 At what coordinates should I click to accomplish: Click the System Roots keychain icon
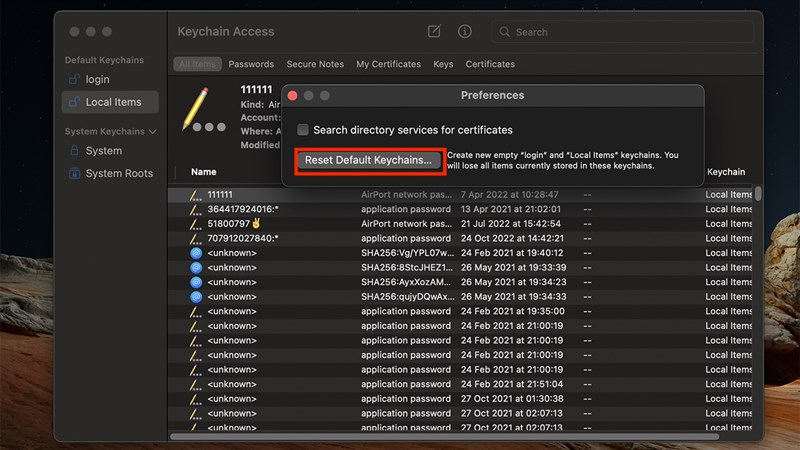(x=73, y=173)
